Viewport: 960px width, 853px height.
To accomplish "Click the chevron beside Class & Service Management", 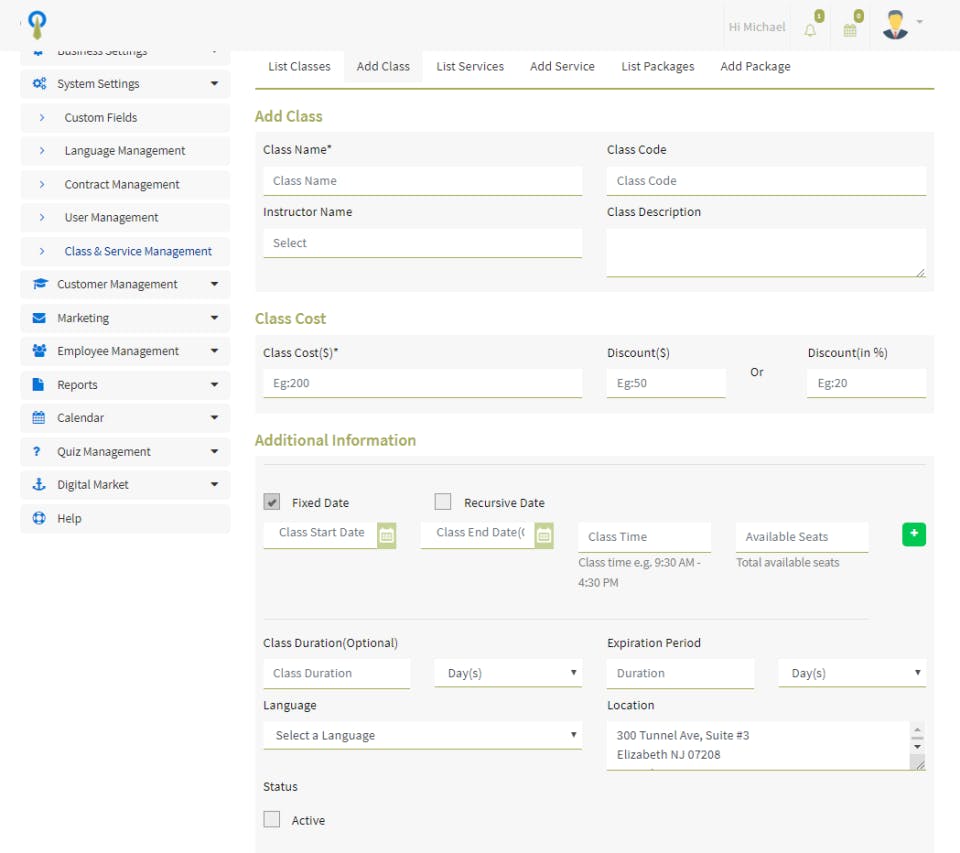I will point(42,250).
